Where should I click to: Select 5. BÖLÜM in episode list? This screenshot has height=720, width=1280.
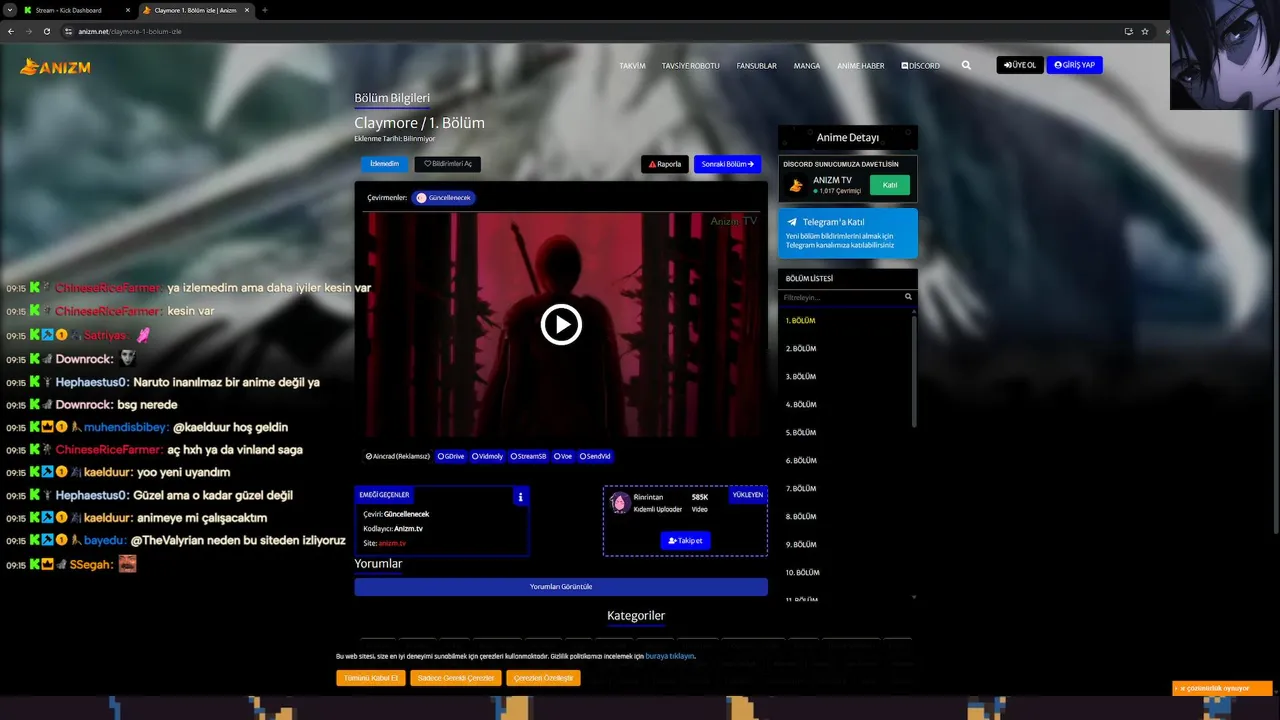[800, 433]
